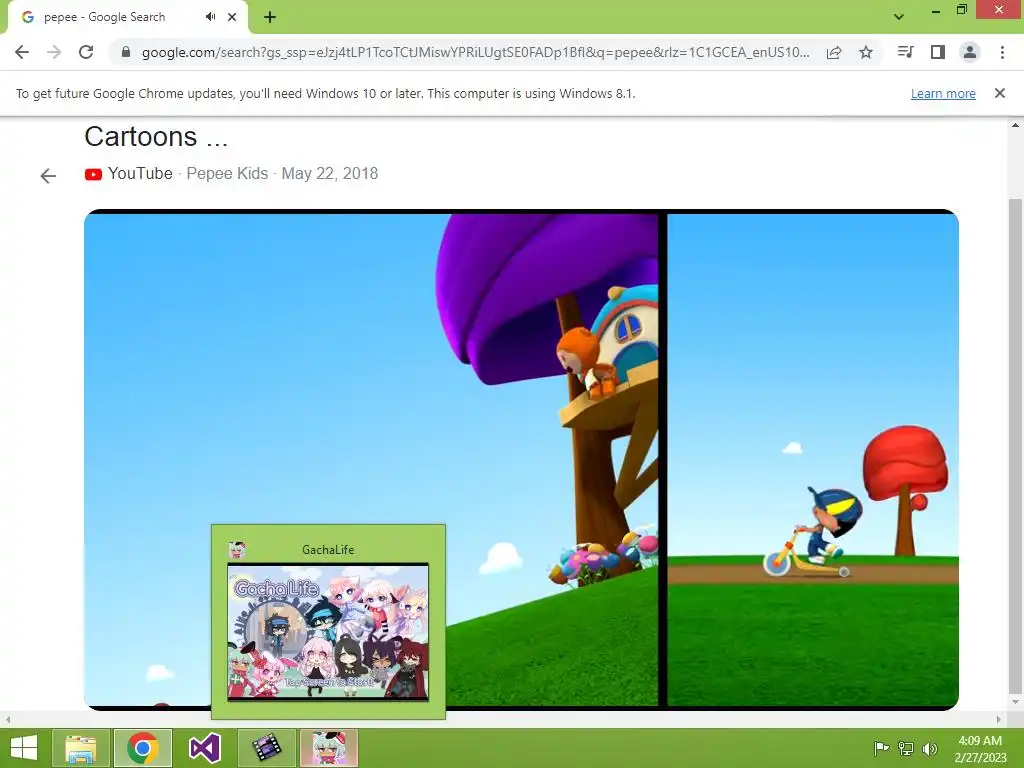Reload the page with the refresh icon
This screenshot has height=768, width=1024.
86,52
